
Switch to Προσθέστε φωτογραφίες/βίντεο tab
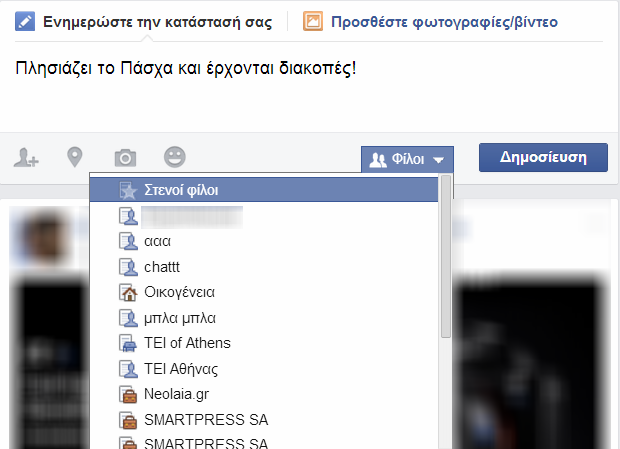coord(444,21)
